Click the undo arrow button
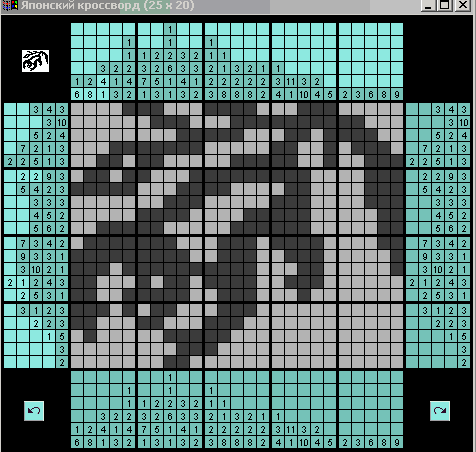The width and height of the screenshot is (476, 452). (34, 411)
